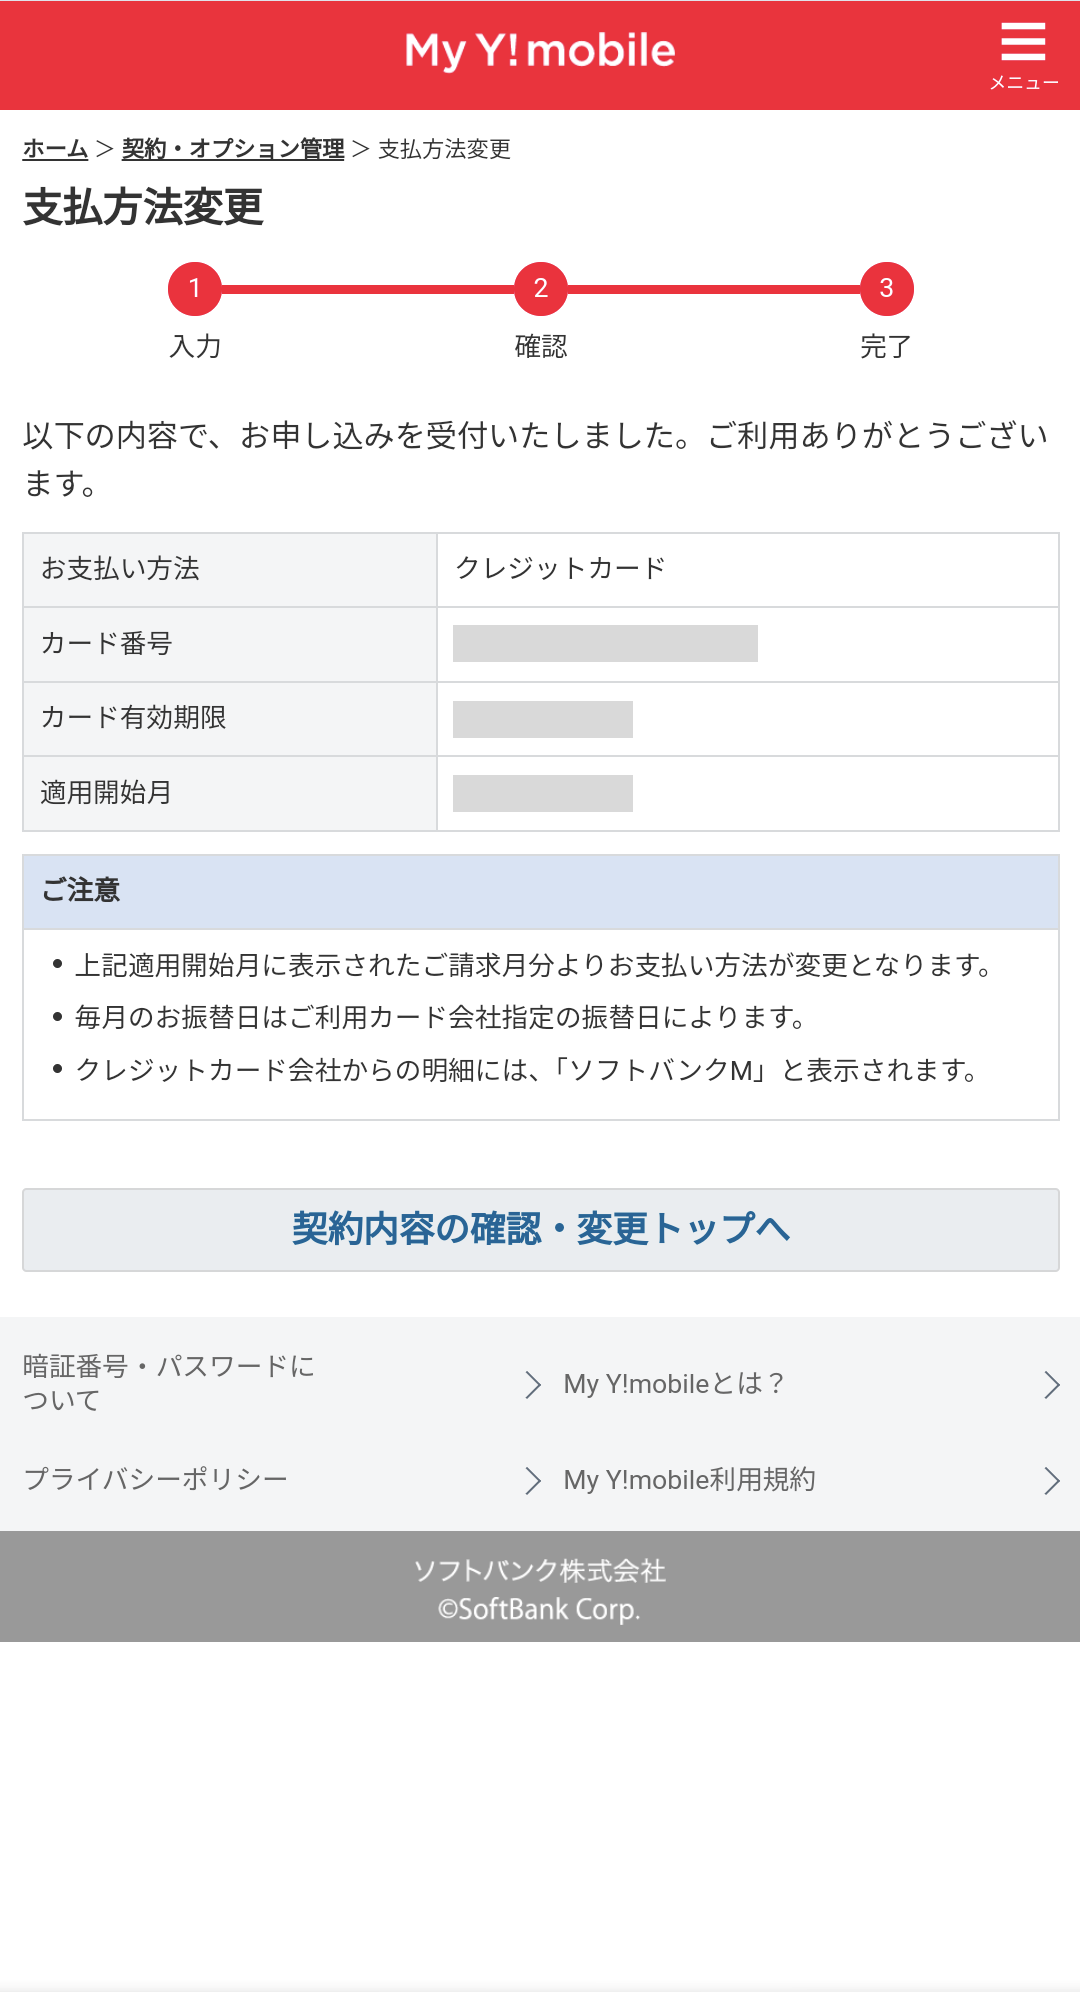Viewport: 1080px width, 1992px height.
Task: Open プライバシーポリシー footer link
Action: (155, 1479)
